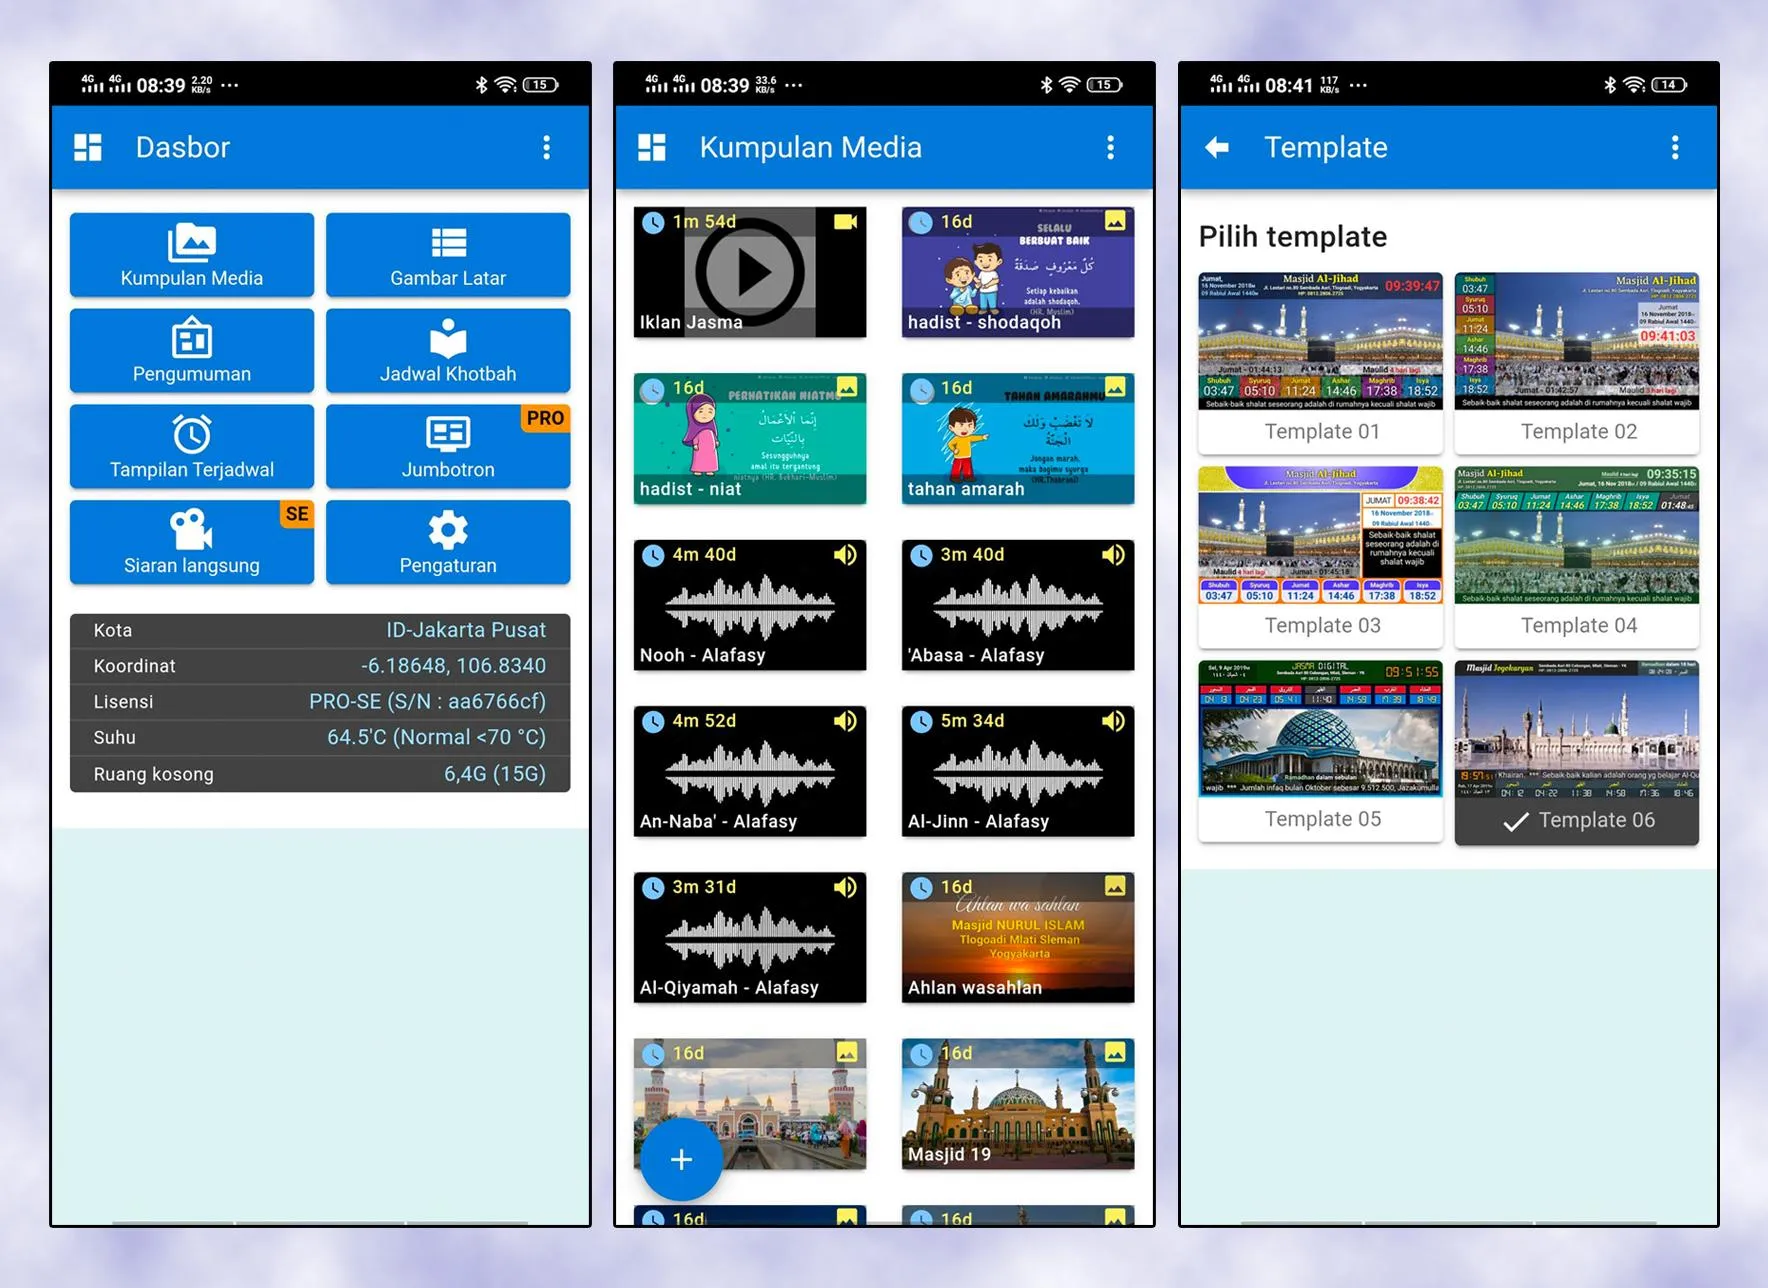
Task: Open the Dasbor overflow menu
Action: [x=546, y=148]
